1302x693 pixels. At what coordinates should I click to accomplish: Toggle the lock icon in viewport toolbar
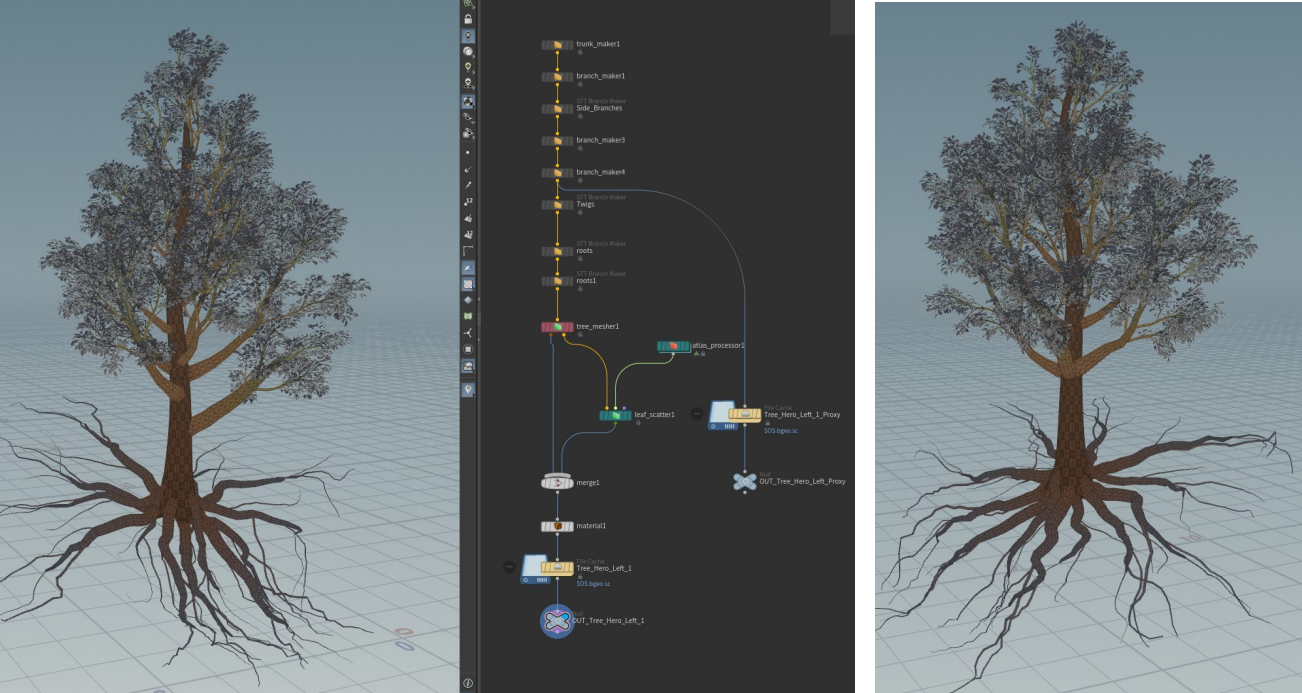coord(468,19)
